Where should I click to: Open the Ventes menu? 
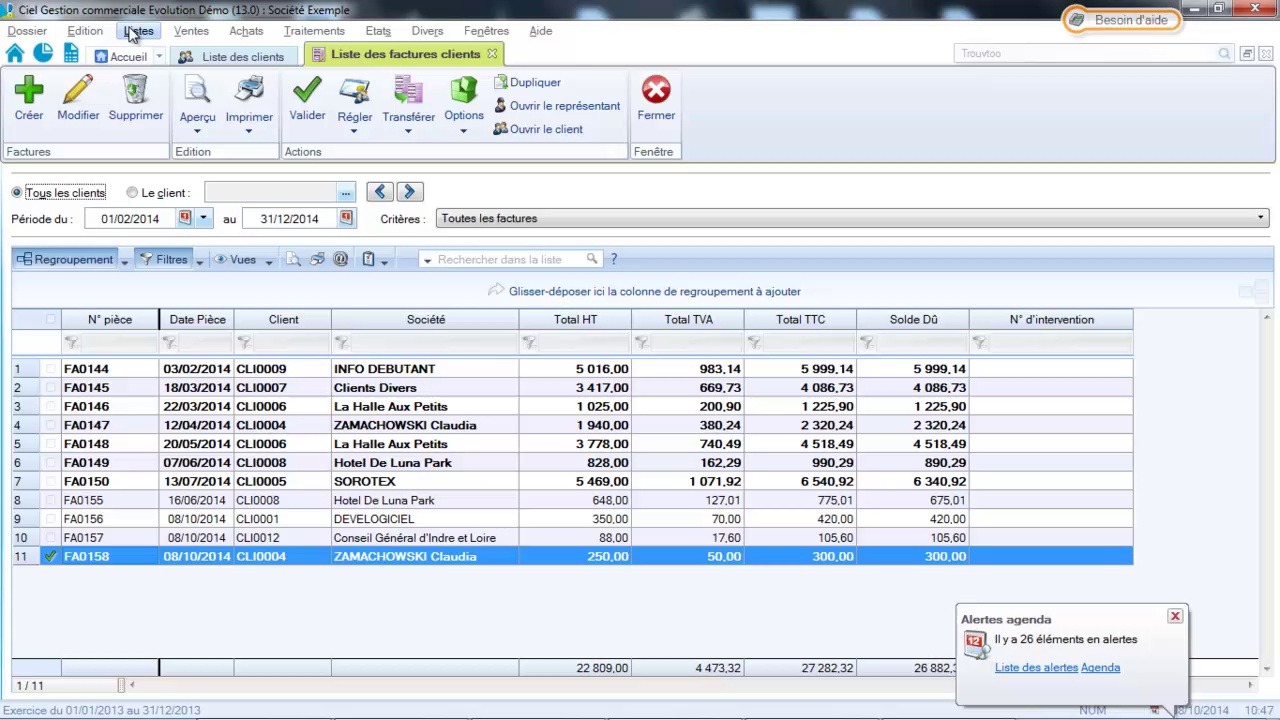coord(191,31)
